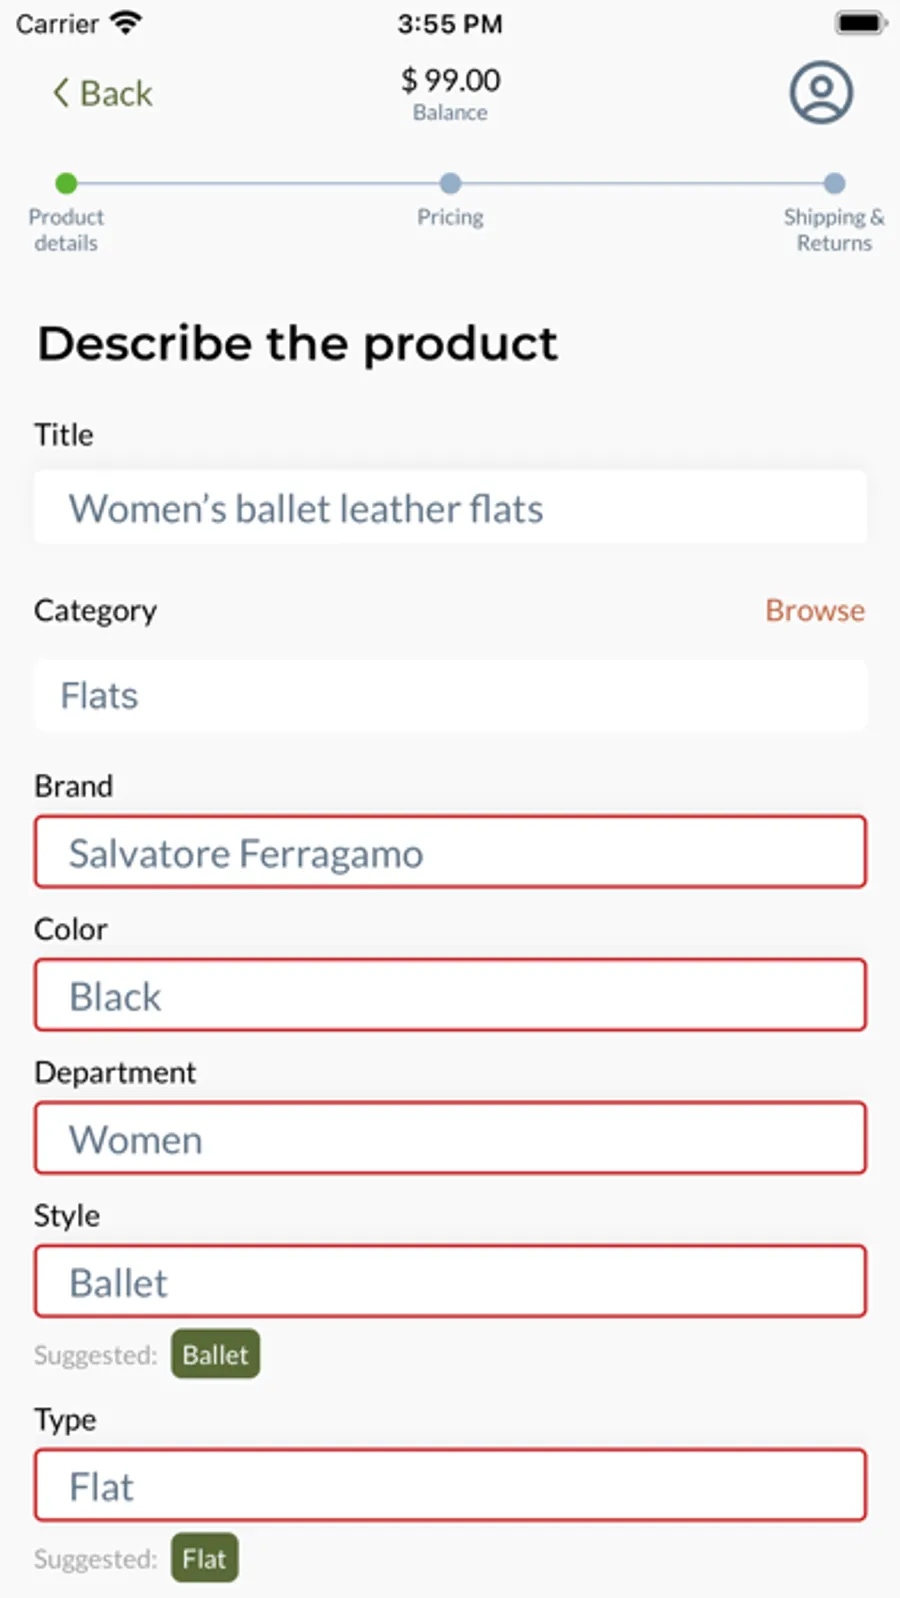Jump to the Pricing step dot
Viewport: 900px width, 1598px height.
pos(450,183)
